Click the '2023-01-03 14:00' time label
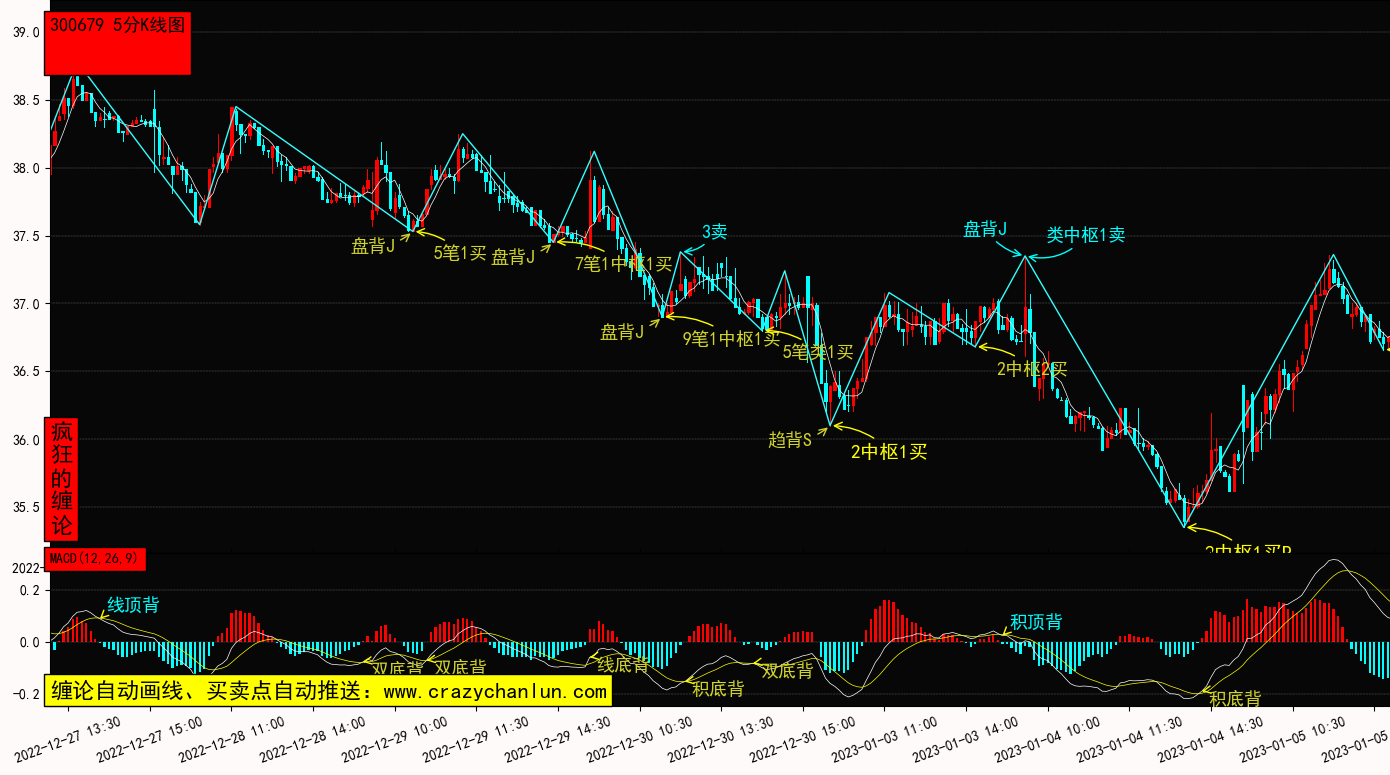1390x775 pixels. (966, 739)
